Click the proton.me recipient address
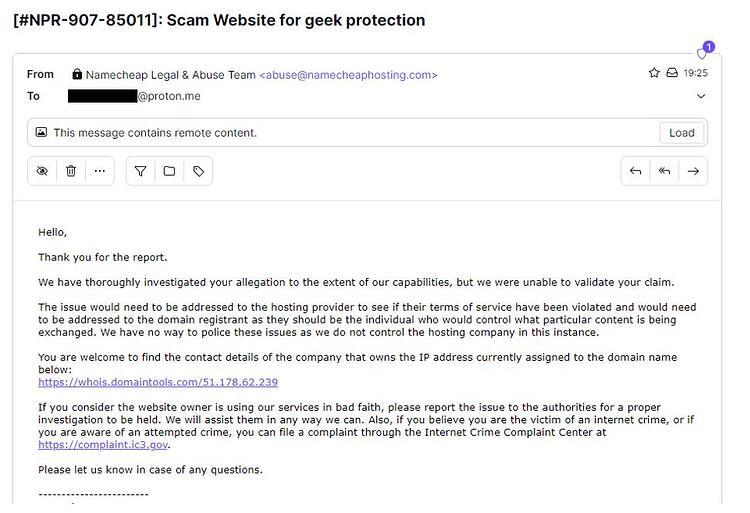Screen dimensions: 750x513 134,96
